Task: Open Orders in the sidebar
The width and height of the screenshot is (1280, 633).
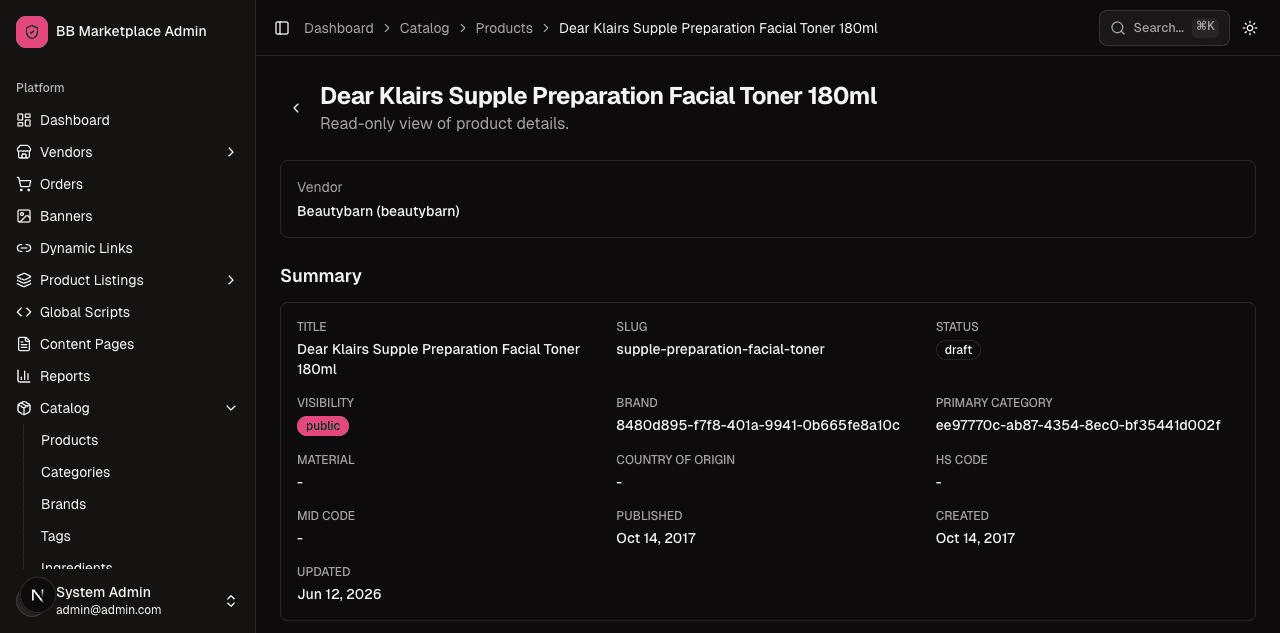Action: (x=128, y=184)
